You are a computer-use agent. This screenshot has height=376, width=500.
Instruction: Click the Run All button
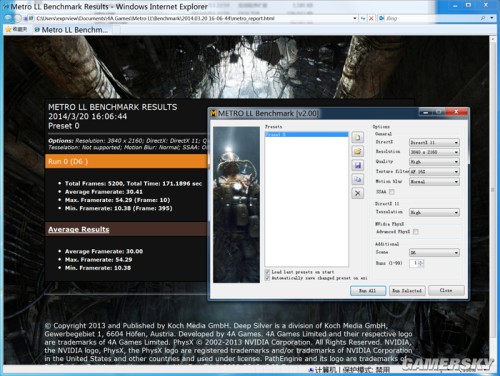click(368, 291)
